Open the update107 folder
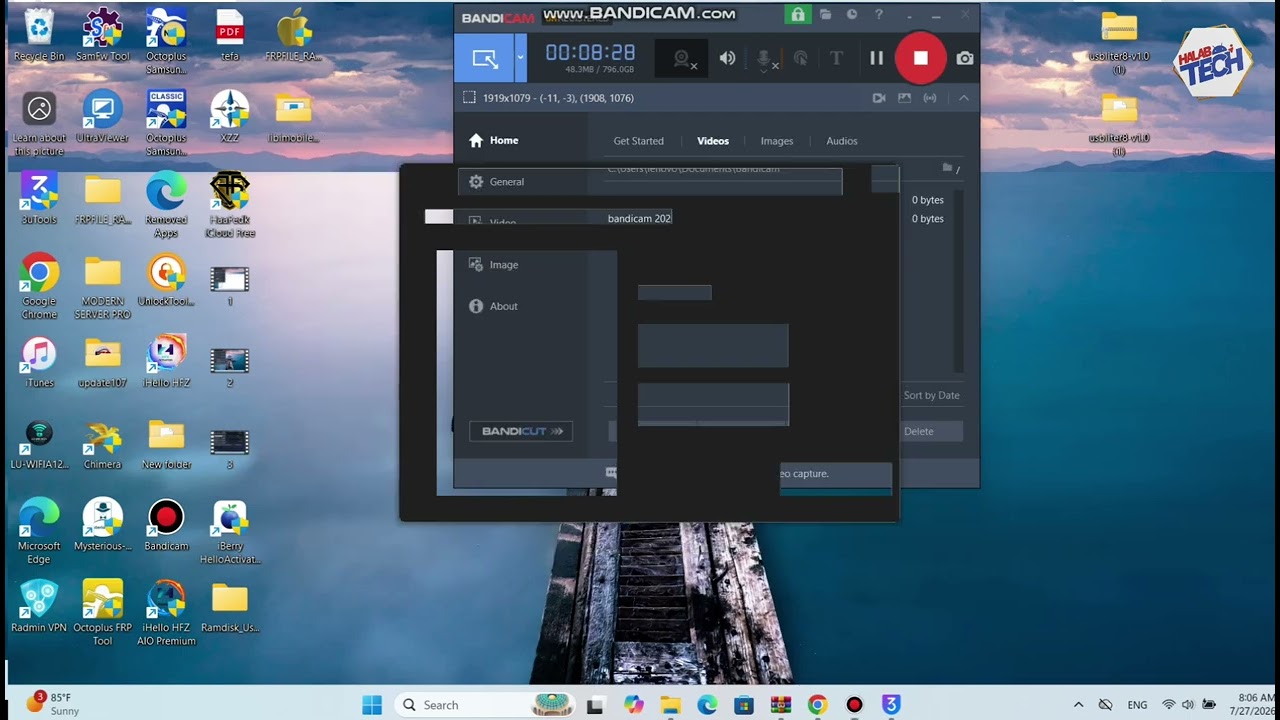The width and height of the screenshot is (1280, 720). (x=102, y=362)
